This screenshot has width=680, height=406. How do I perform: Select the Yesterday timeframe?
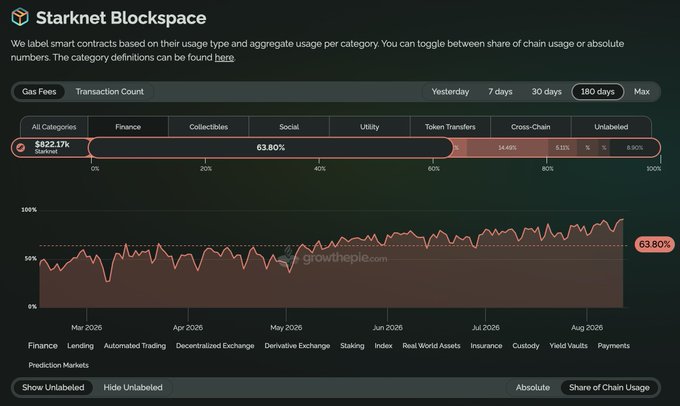[450, 92]
